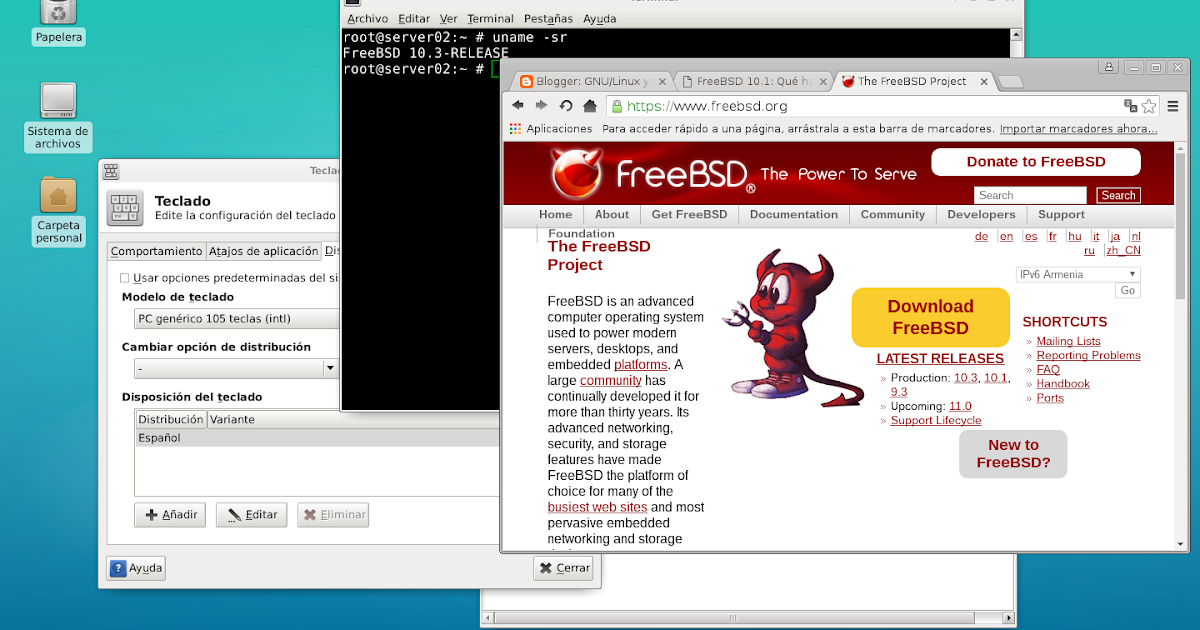Go to browser home page icon
Screen dimensions: 1200x630
(590, 105)
